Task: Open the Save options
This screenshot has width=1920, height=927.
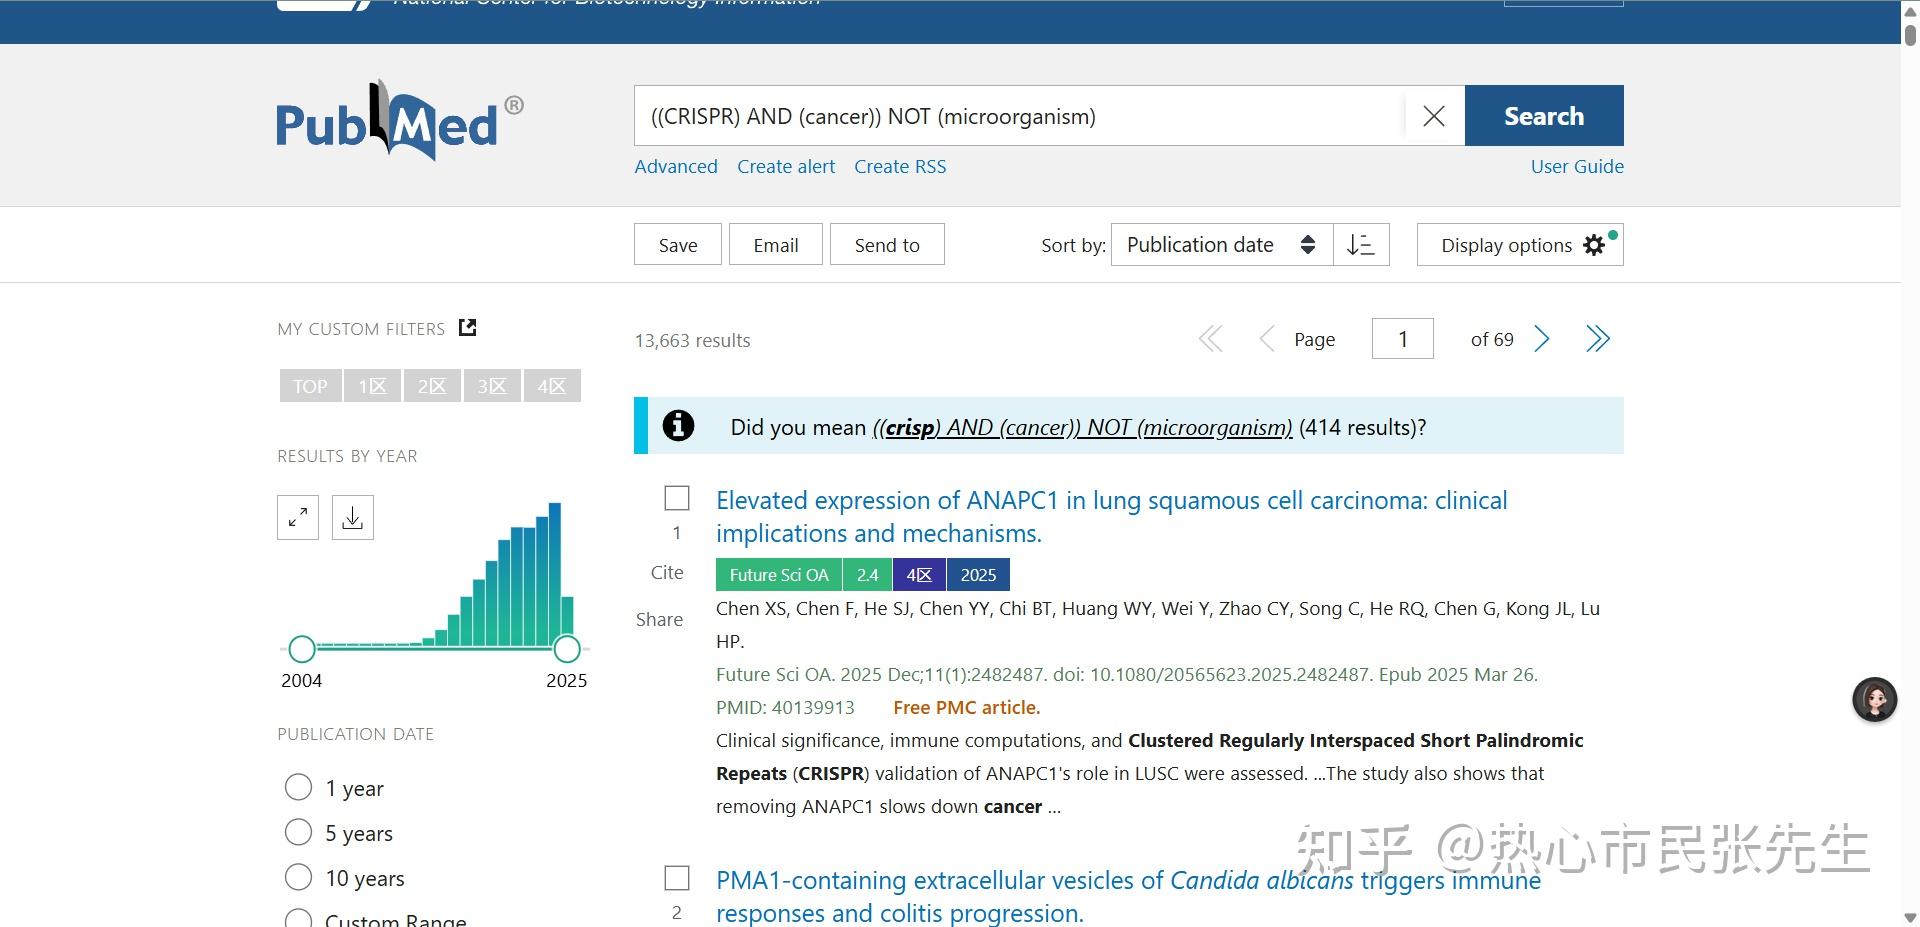Action: click(677, 244)
